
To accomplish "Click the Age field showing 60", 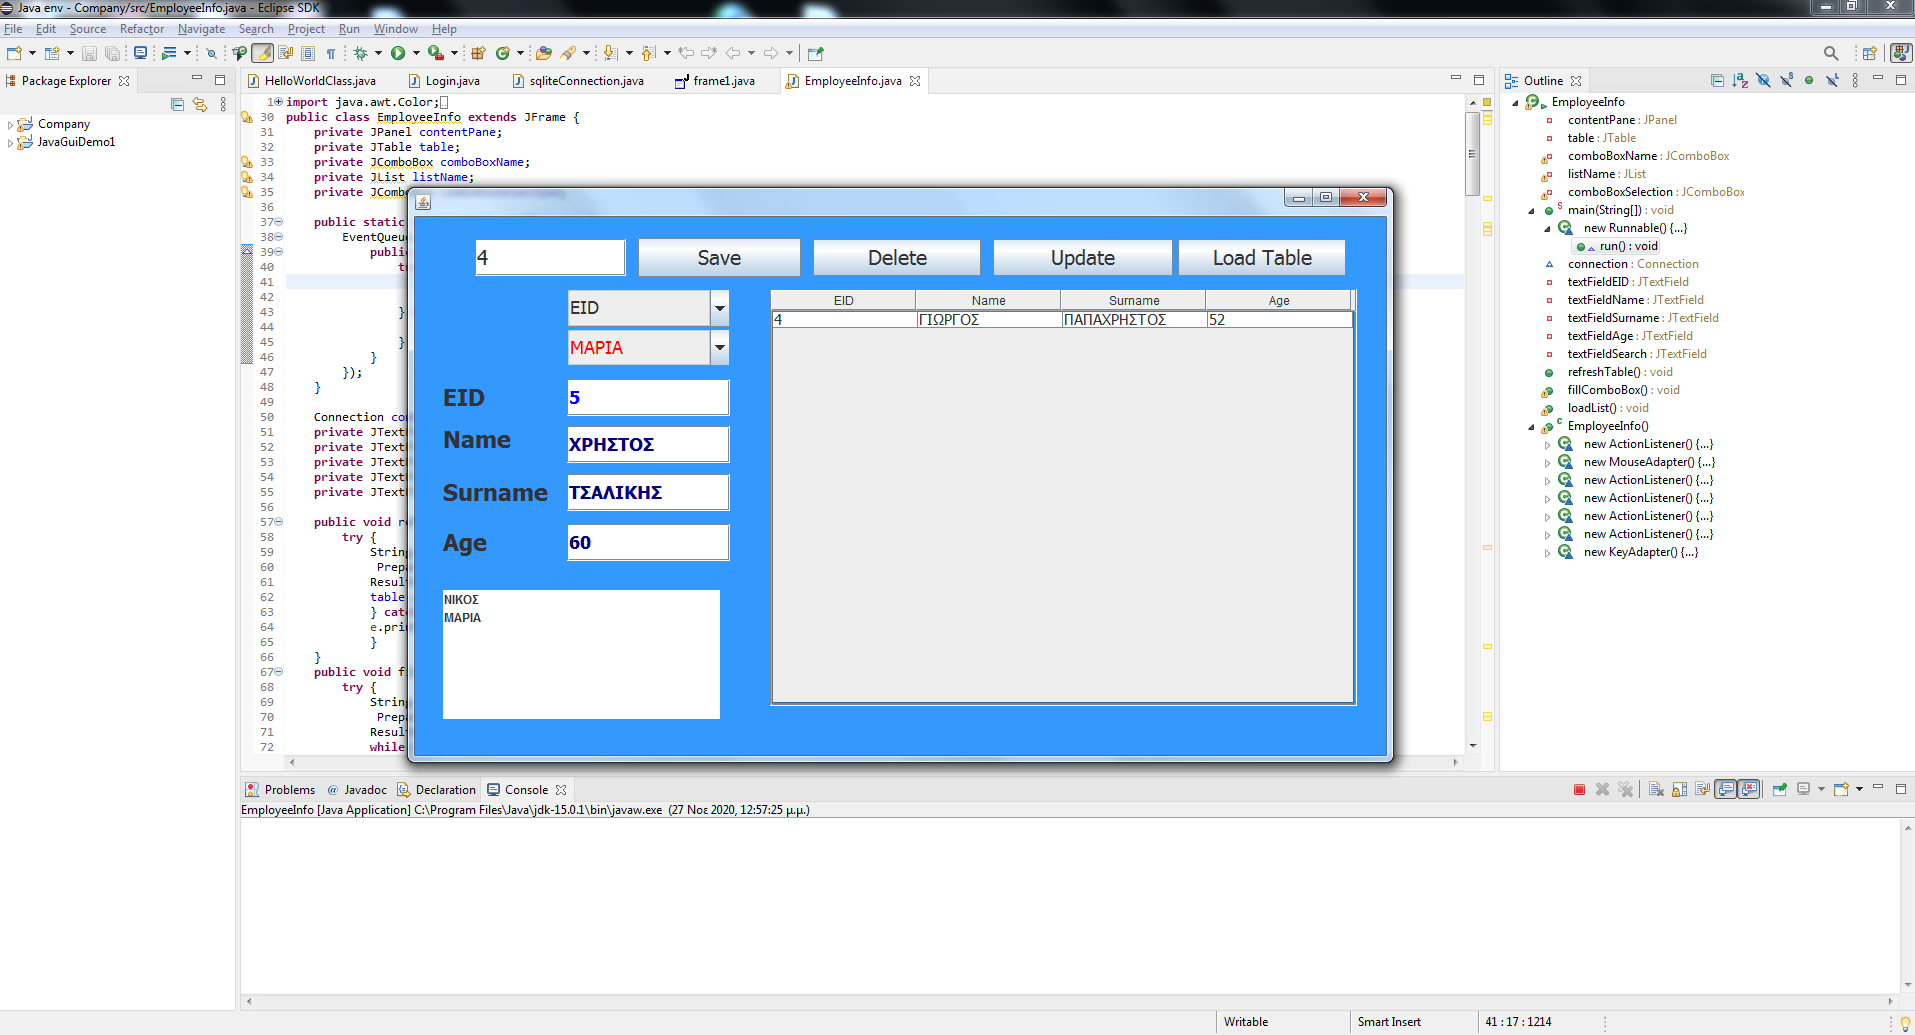I will click(x=648, y=543).
